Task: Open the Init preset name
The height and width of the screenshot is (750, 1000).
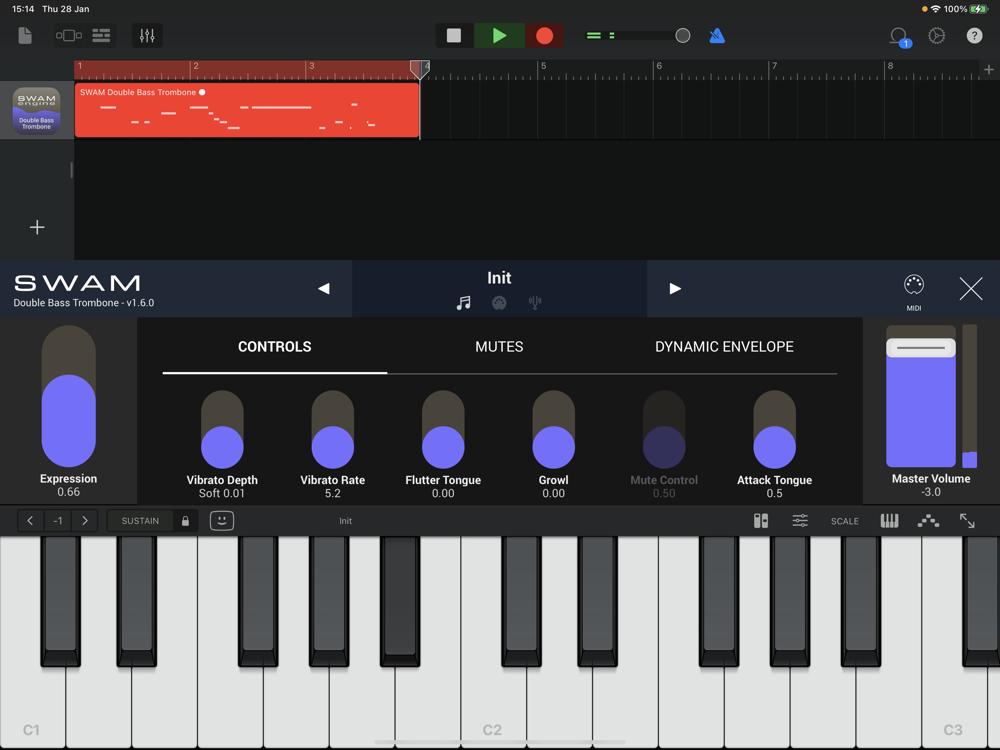Action: (499, 278)
